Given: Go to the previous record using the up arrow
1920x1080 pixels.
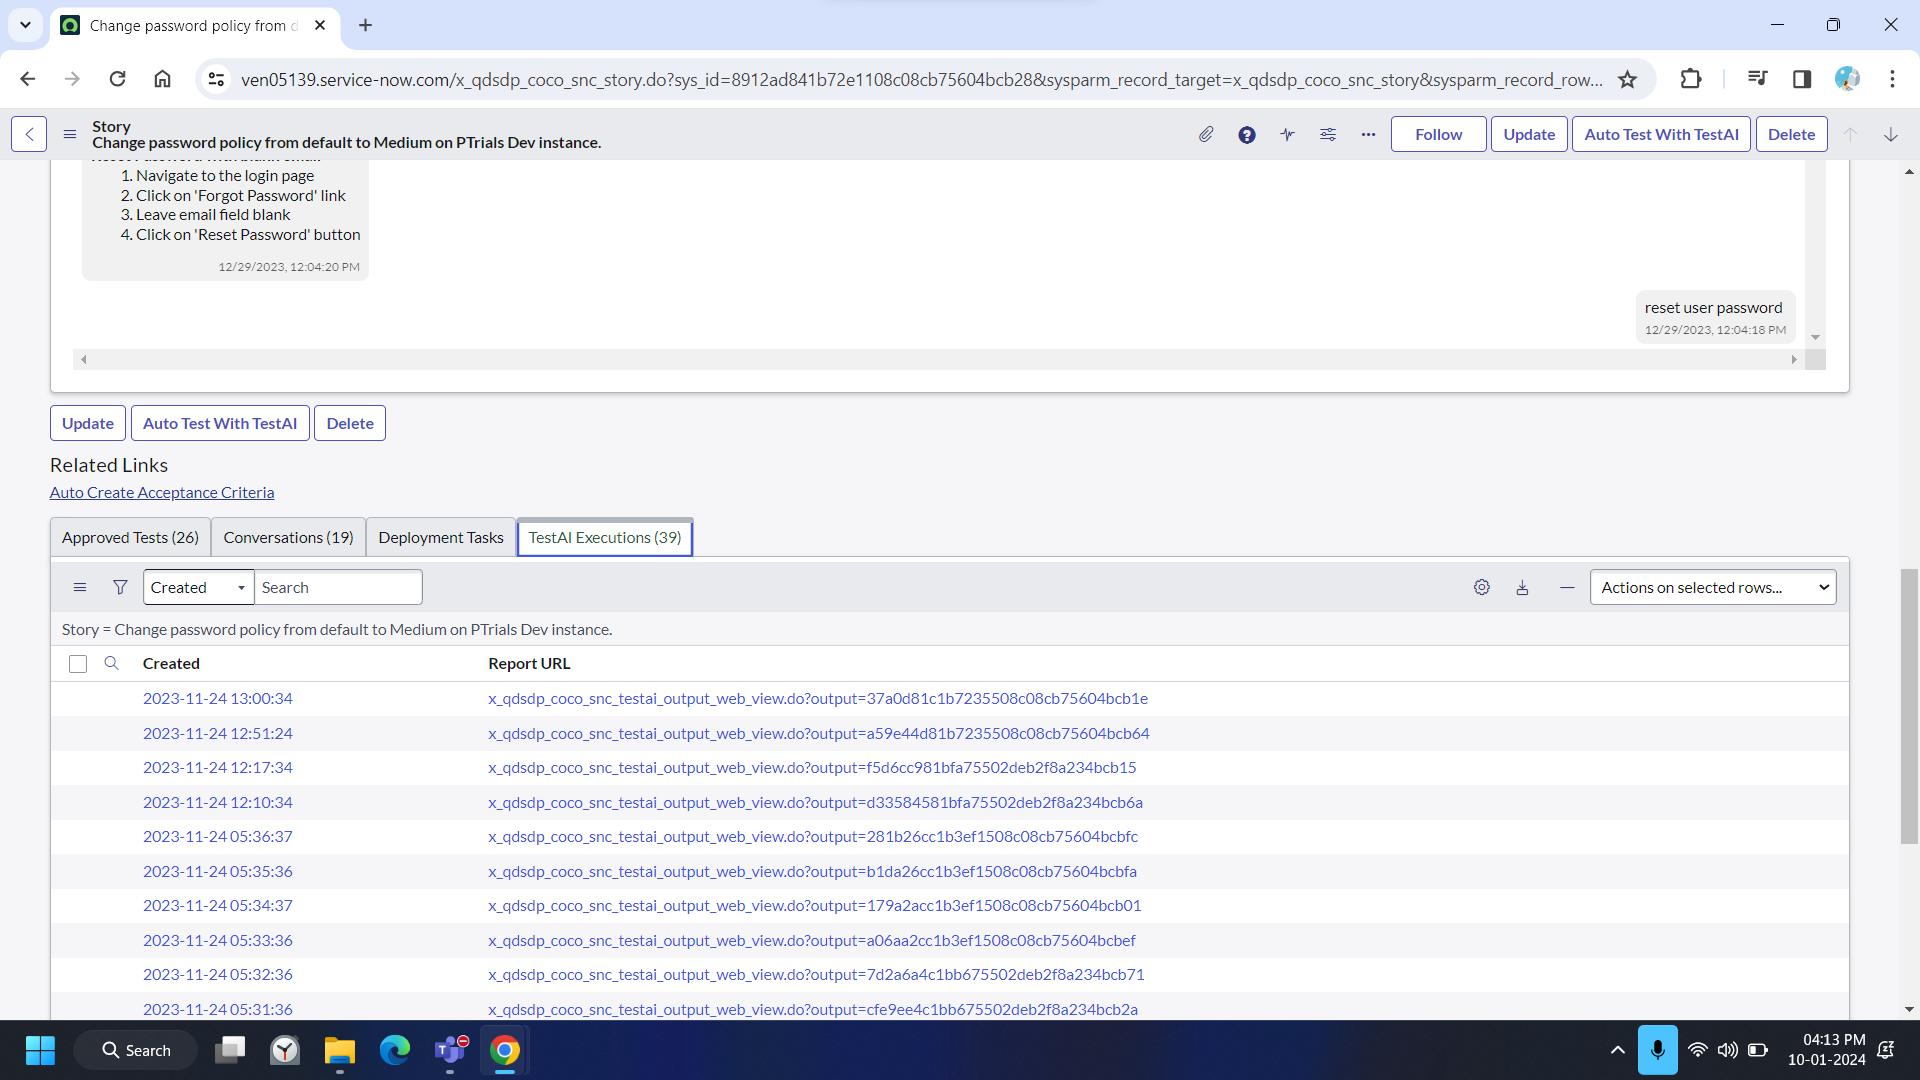Looking at the screenshot, I should [x=1850, y=134].
